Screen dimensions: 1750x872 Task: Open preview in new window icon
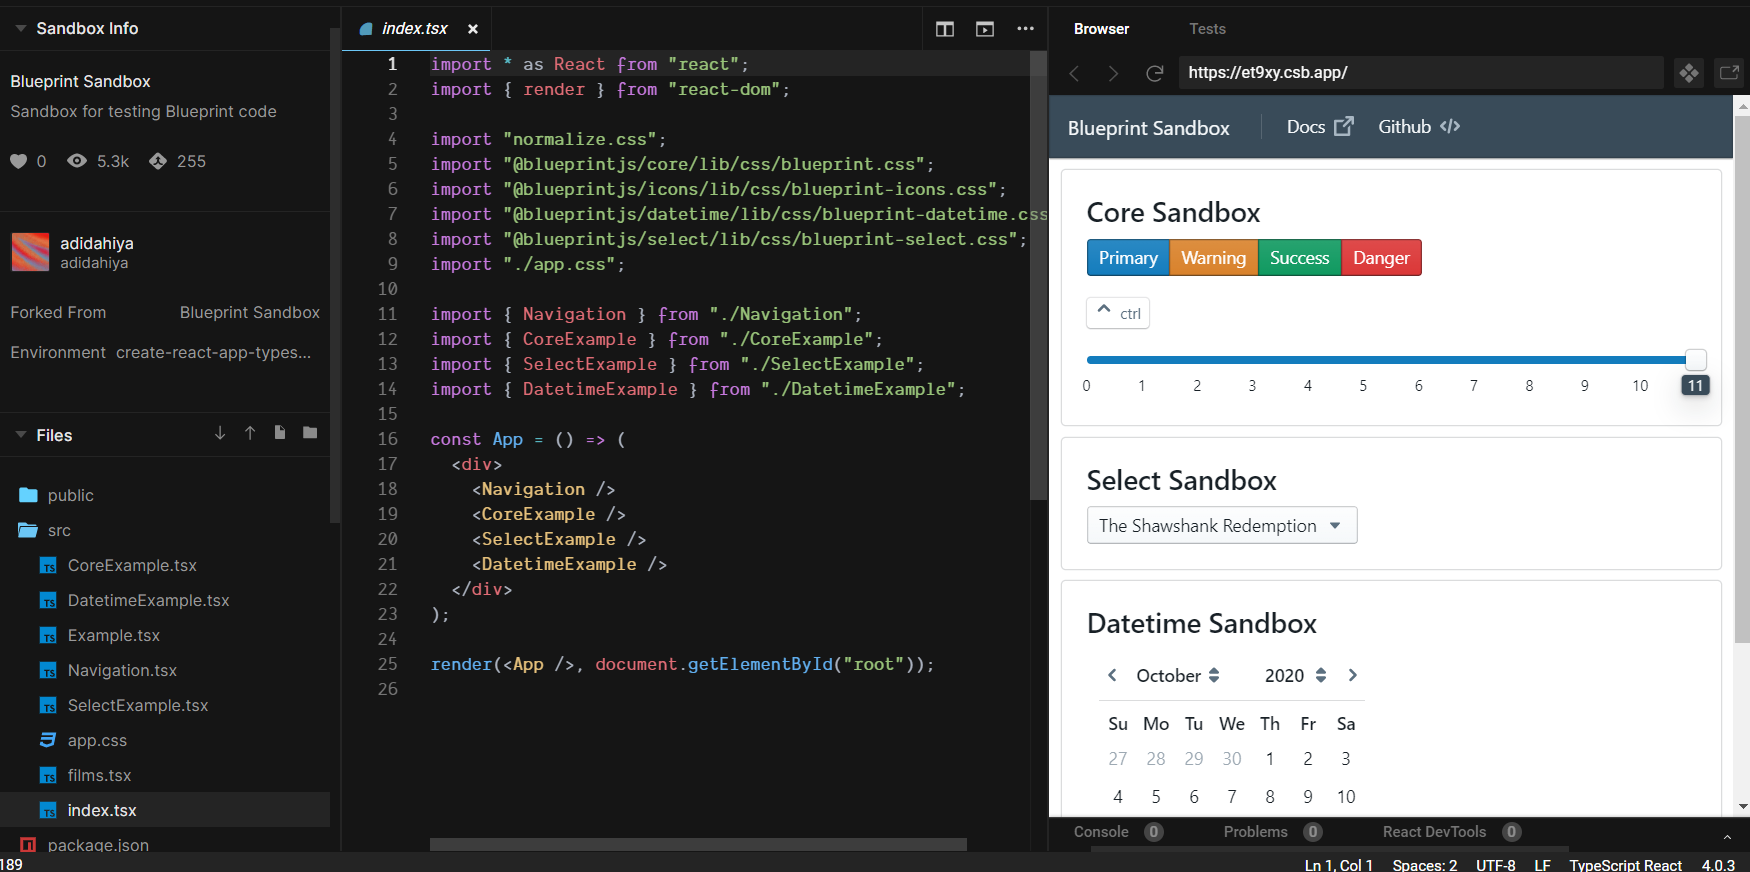(x=1728, y=73)
